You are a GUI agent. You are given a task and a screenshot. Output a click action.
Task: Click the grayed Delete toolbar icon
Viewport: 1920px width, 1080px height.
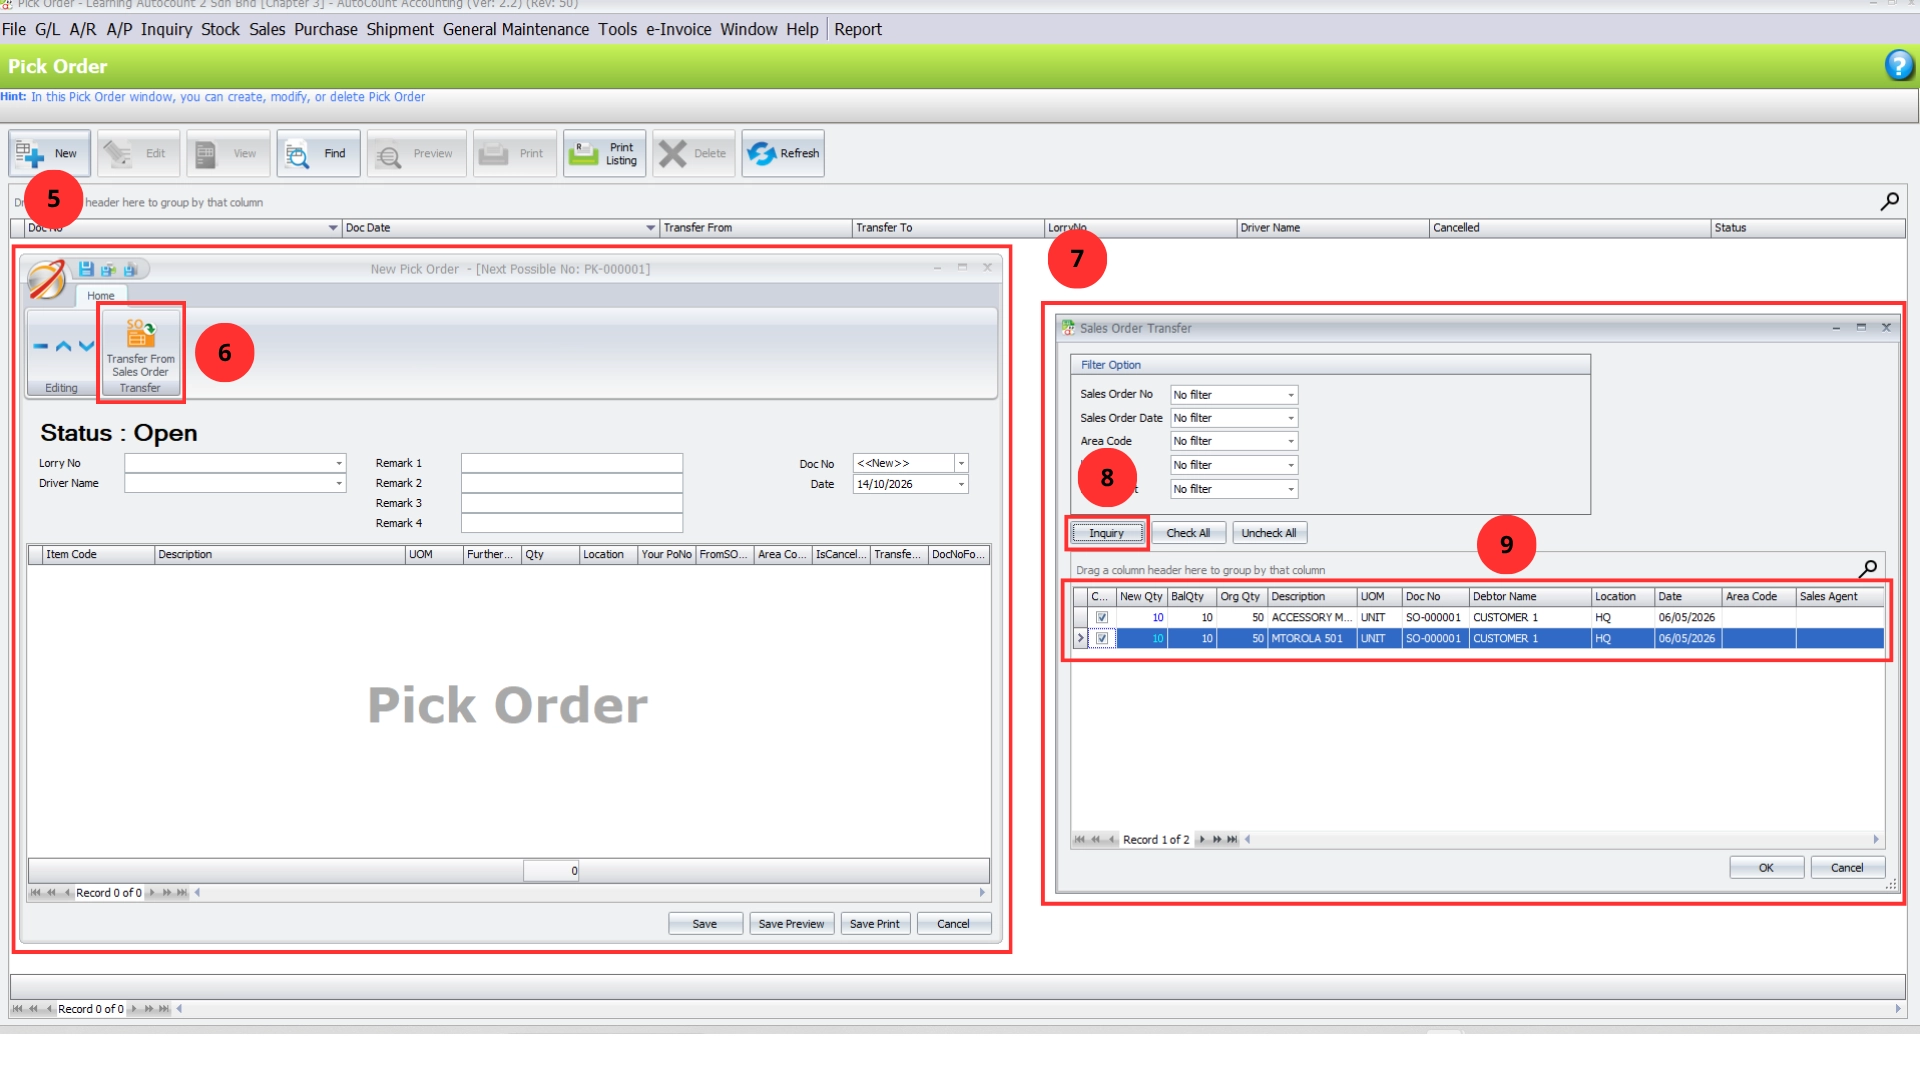click(694, 153)
